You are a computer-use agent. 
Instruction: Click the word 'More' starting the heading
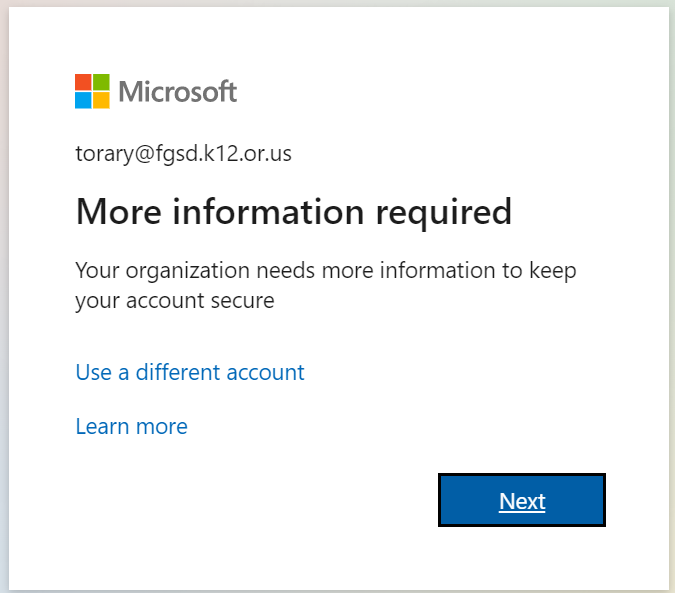118,212
